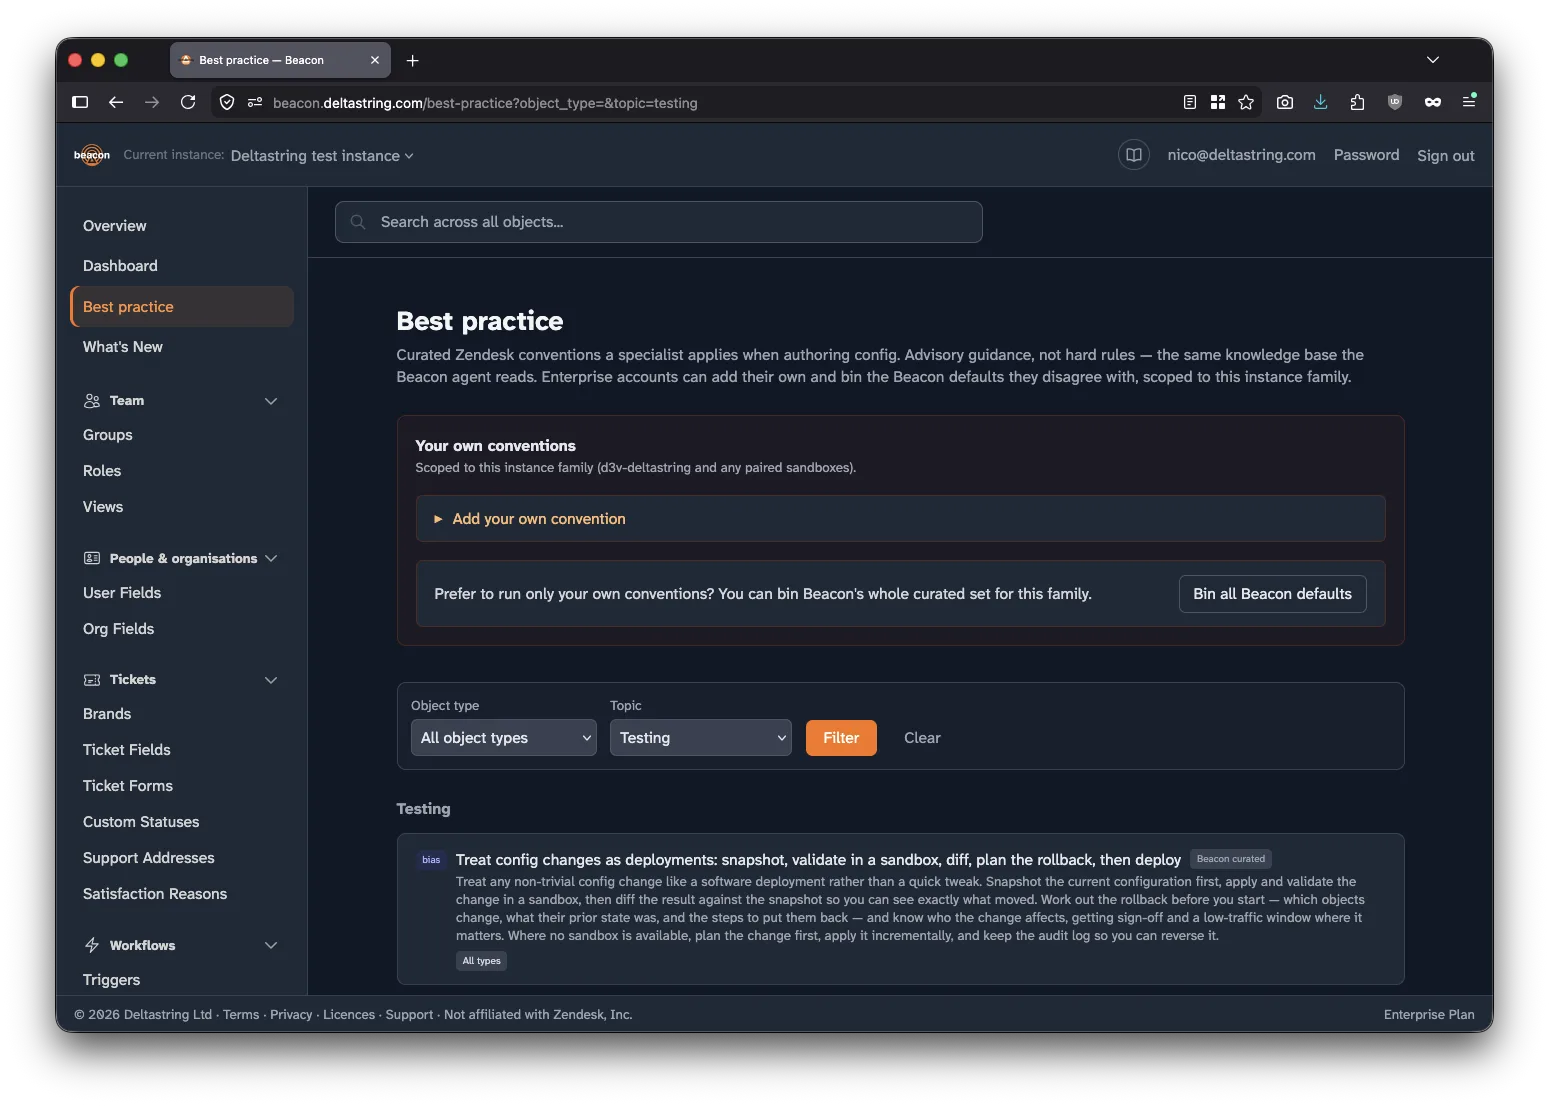1549x1106 pixels.
Task: Expand Add your own convention
Action: tap(900, 518)
